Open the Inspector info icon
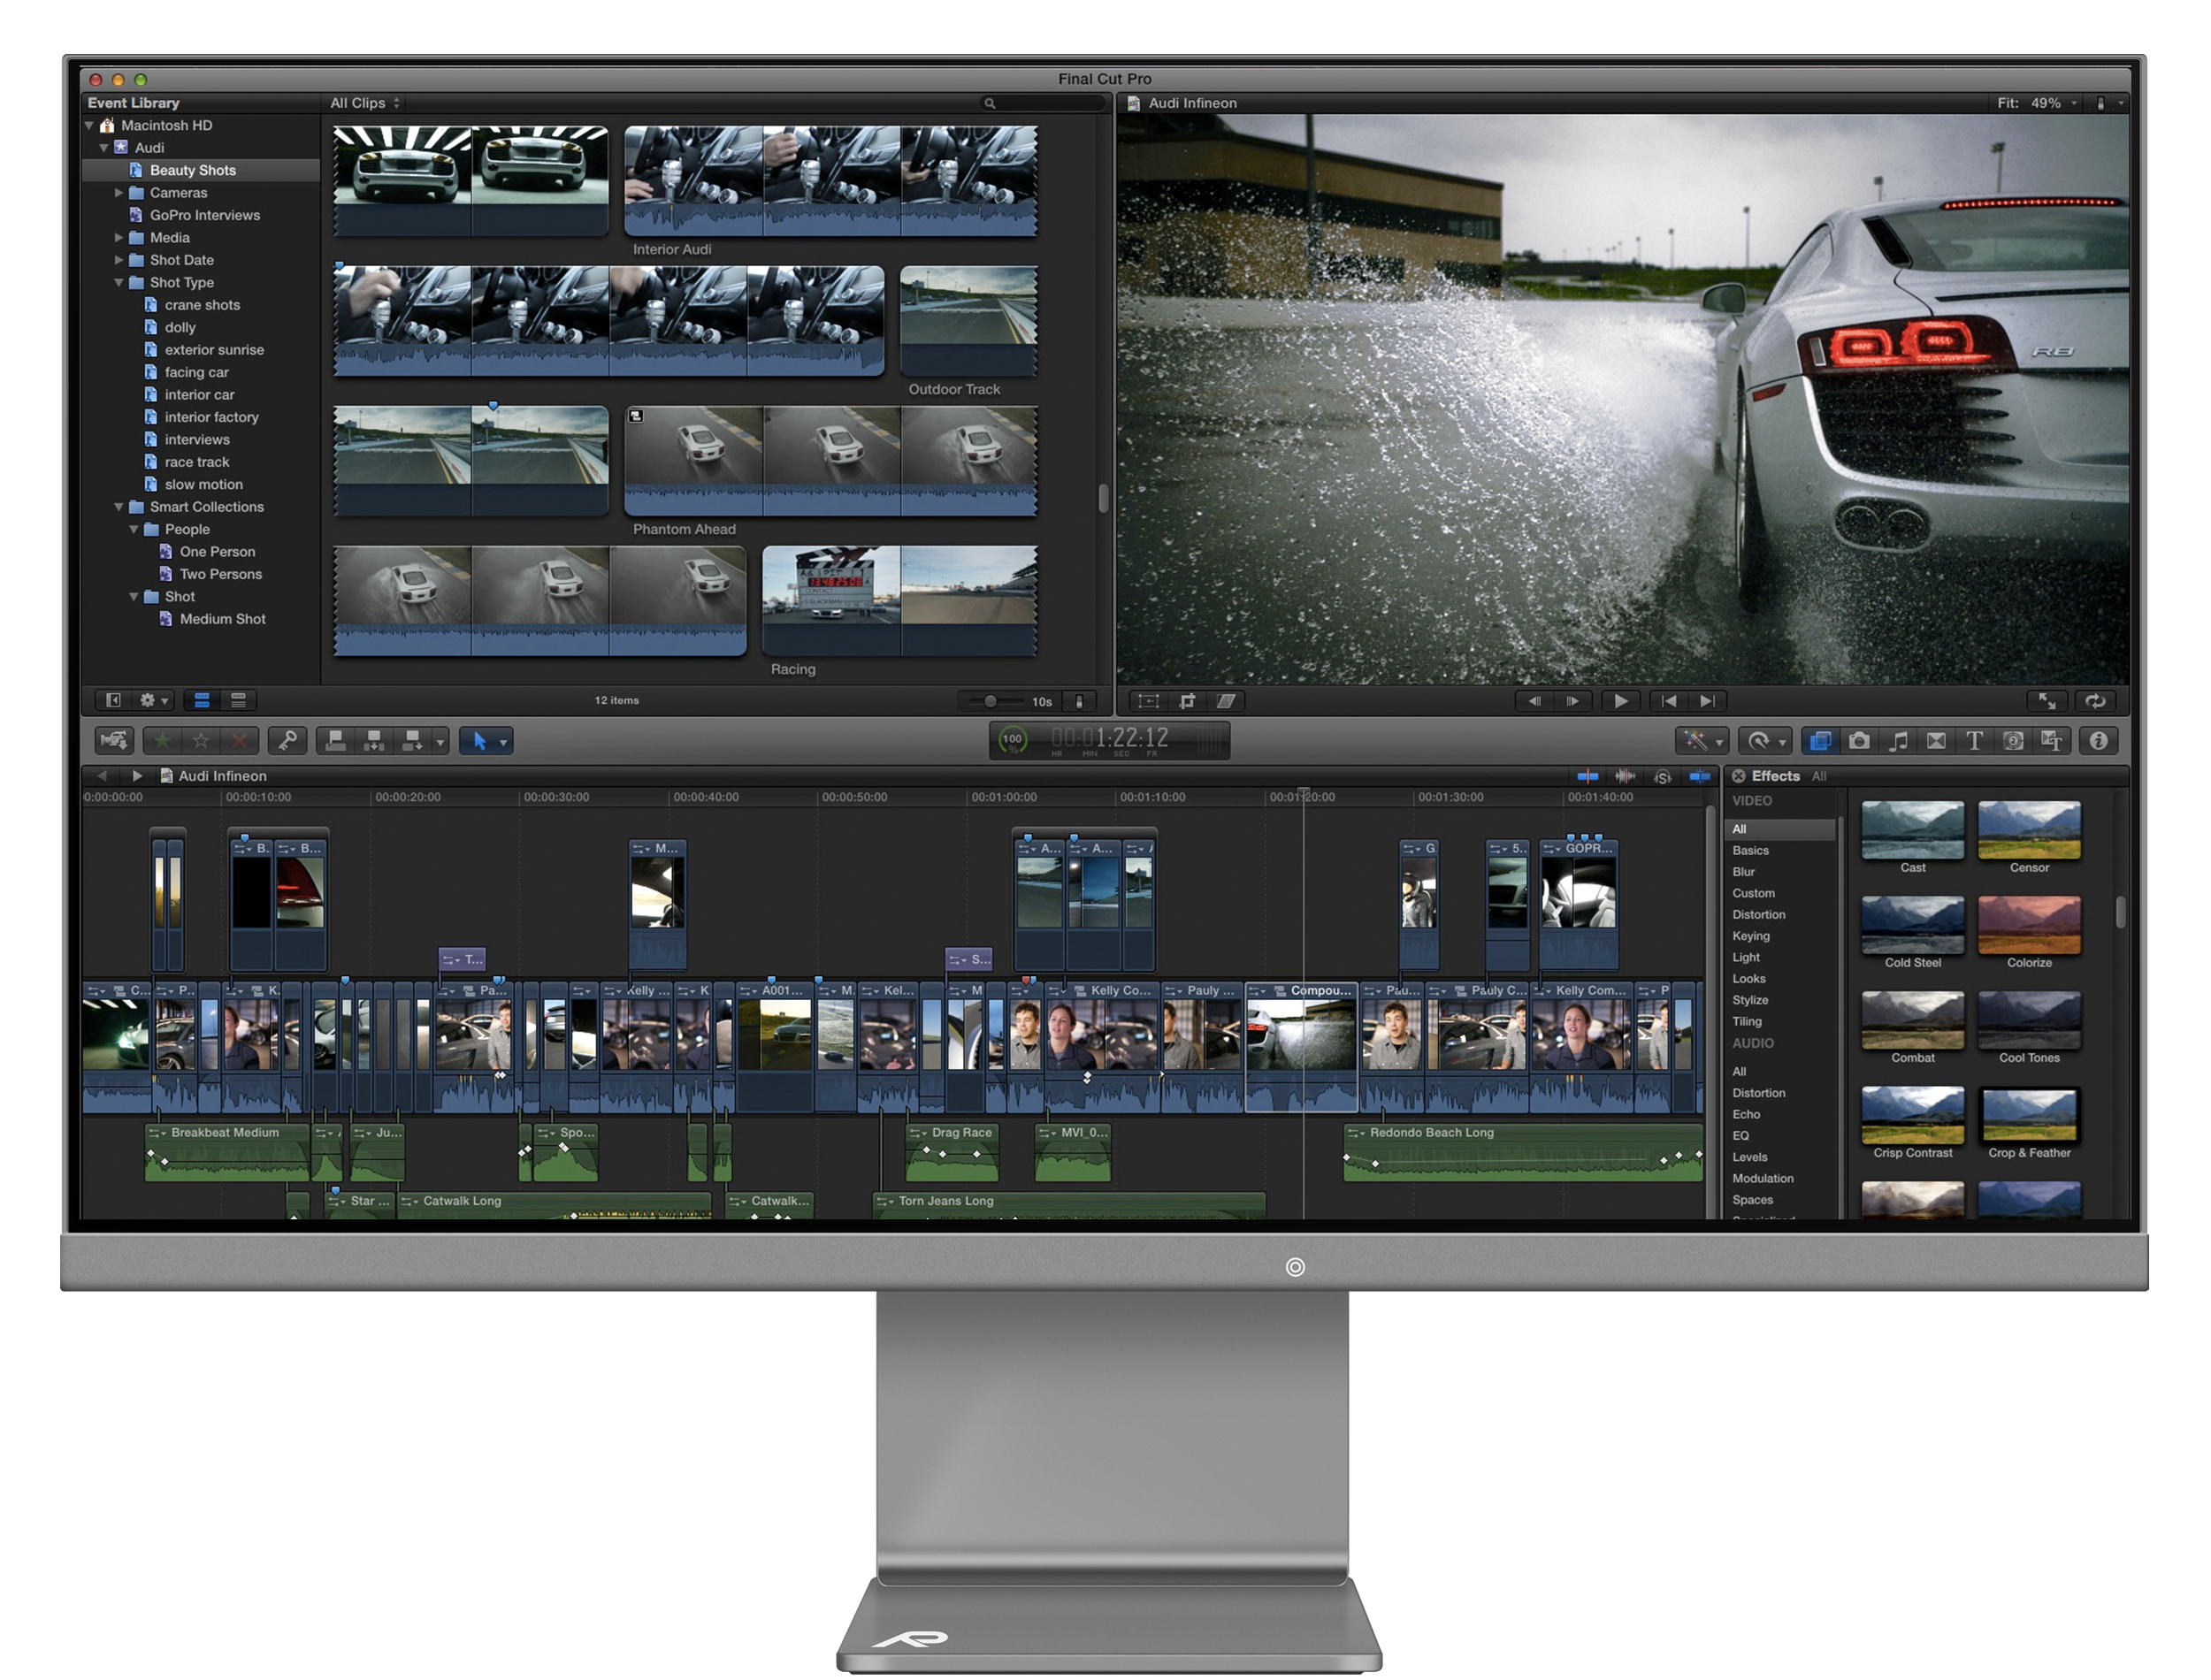Image resolution: width=2211 pixels, height=1680 pixels. pyautogui.click(x=2099, y=741)
